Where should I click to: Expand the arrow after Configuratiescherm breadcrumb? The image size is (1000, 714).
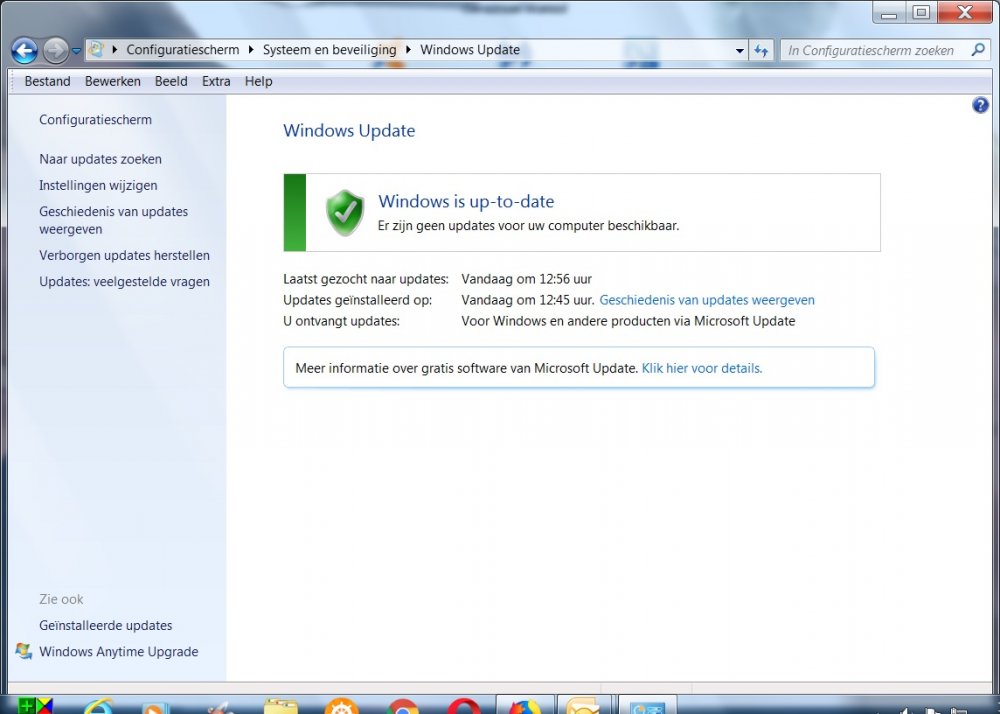point(251,49)
